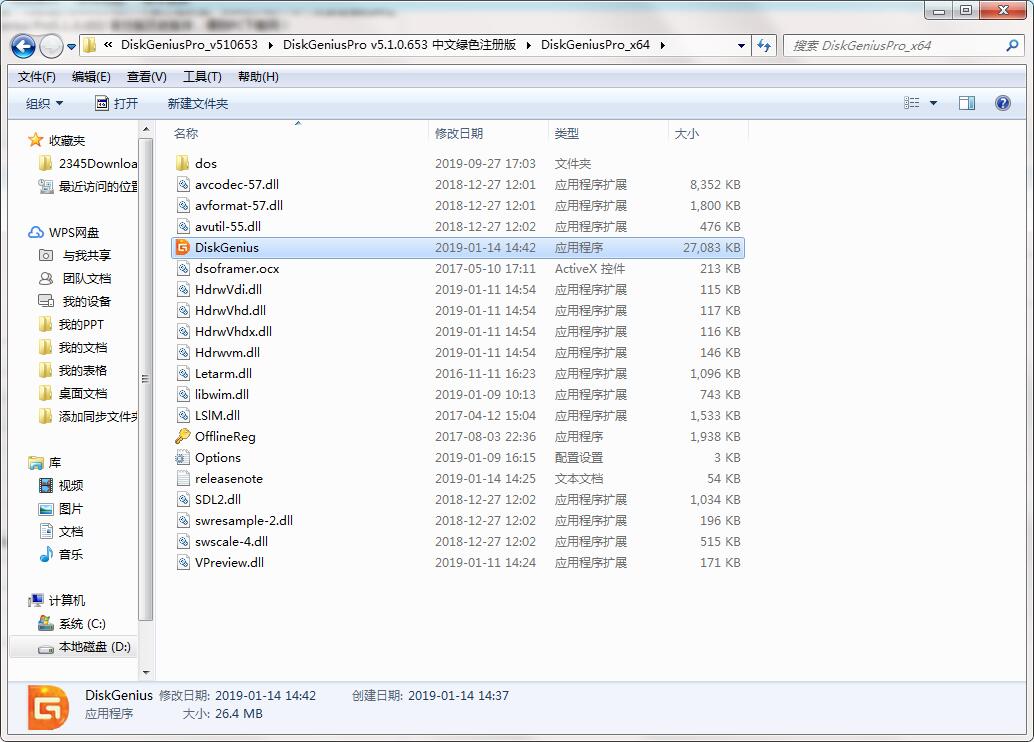Click the 图片 library icon
The image size is (1034, 742).
(46, 509)
